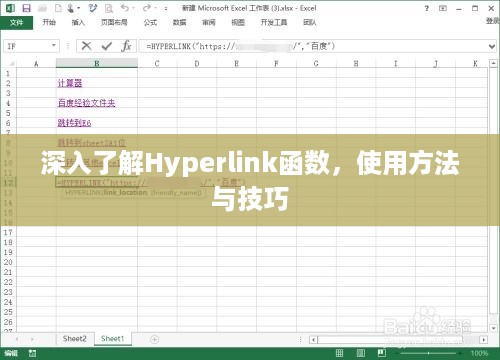Click previous sheet navigation arrow
The image size is (500, 360).
coord(17,339)
